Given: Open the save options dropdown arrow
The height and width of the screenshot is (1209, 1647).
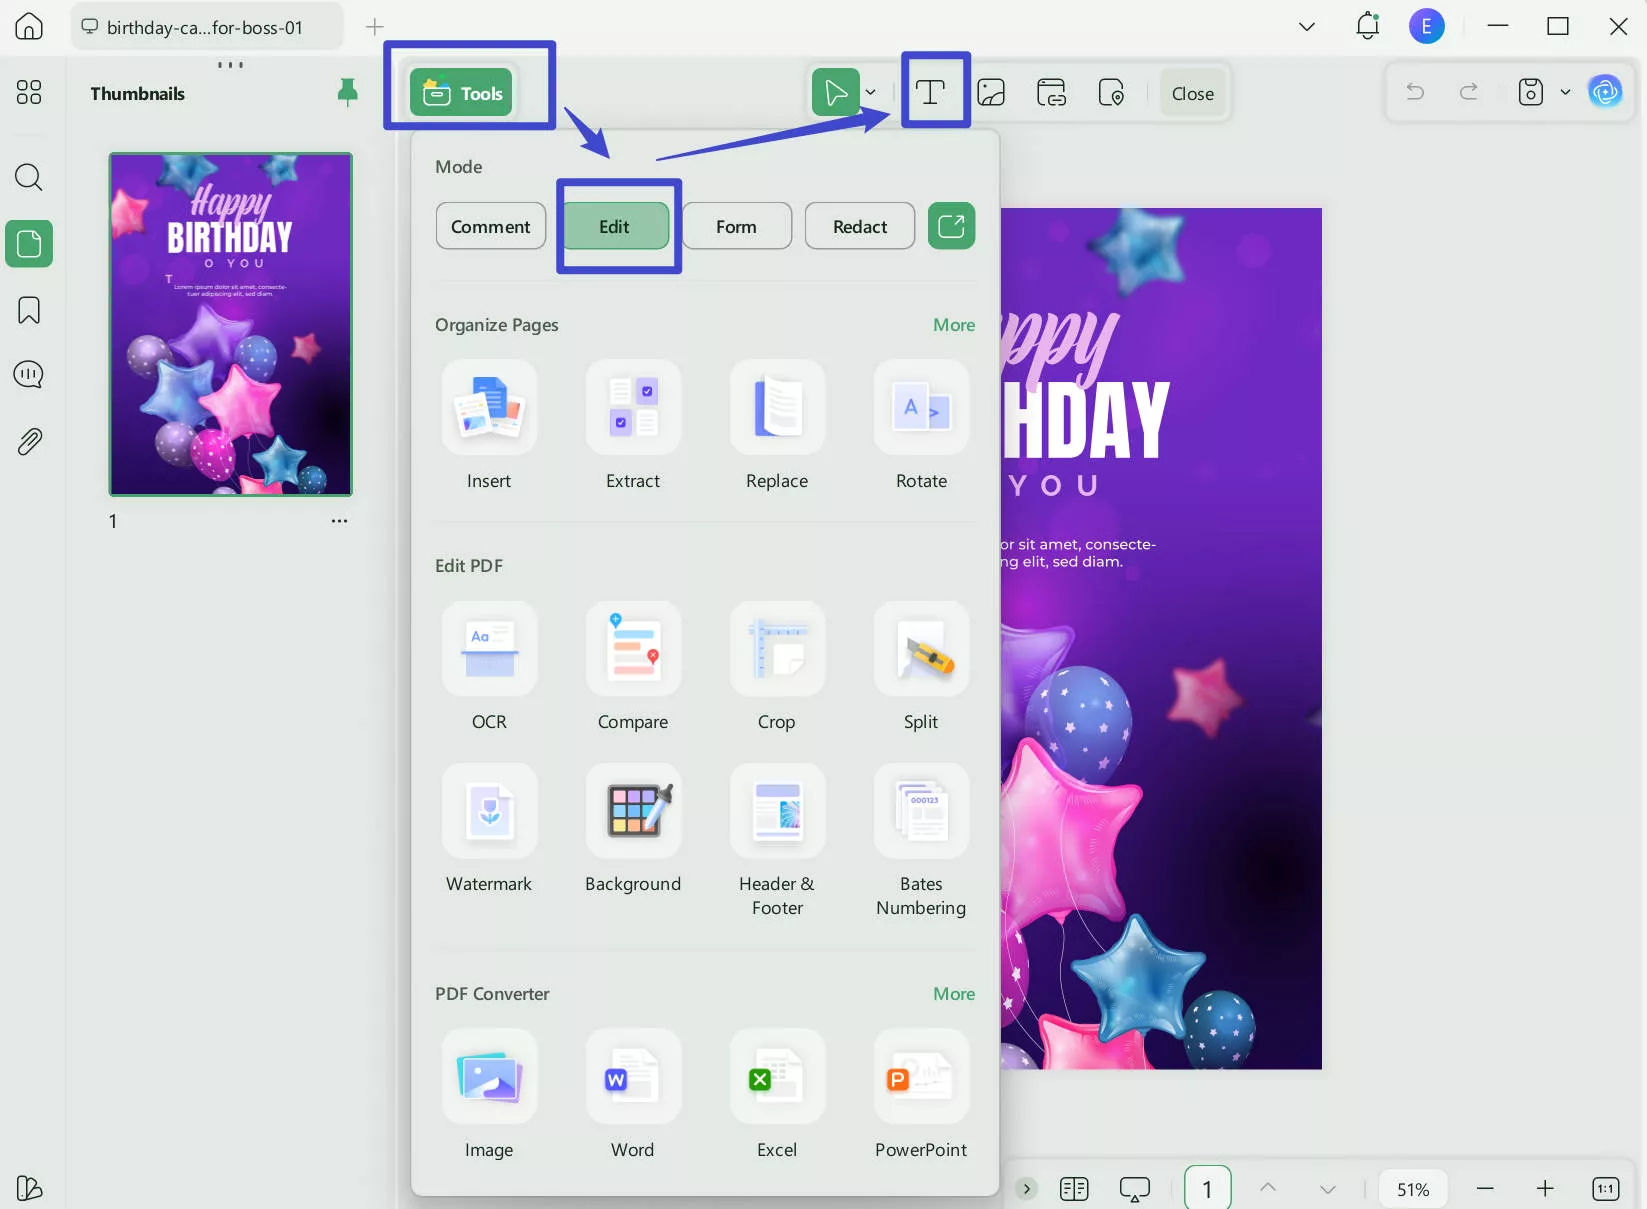Looking at the screenshot, I should point(1565,93).
